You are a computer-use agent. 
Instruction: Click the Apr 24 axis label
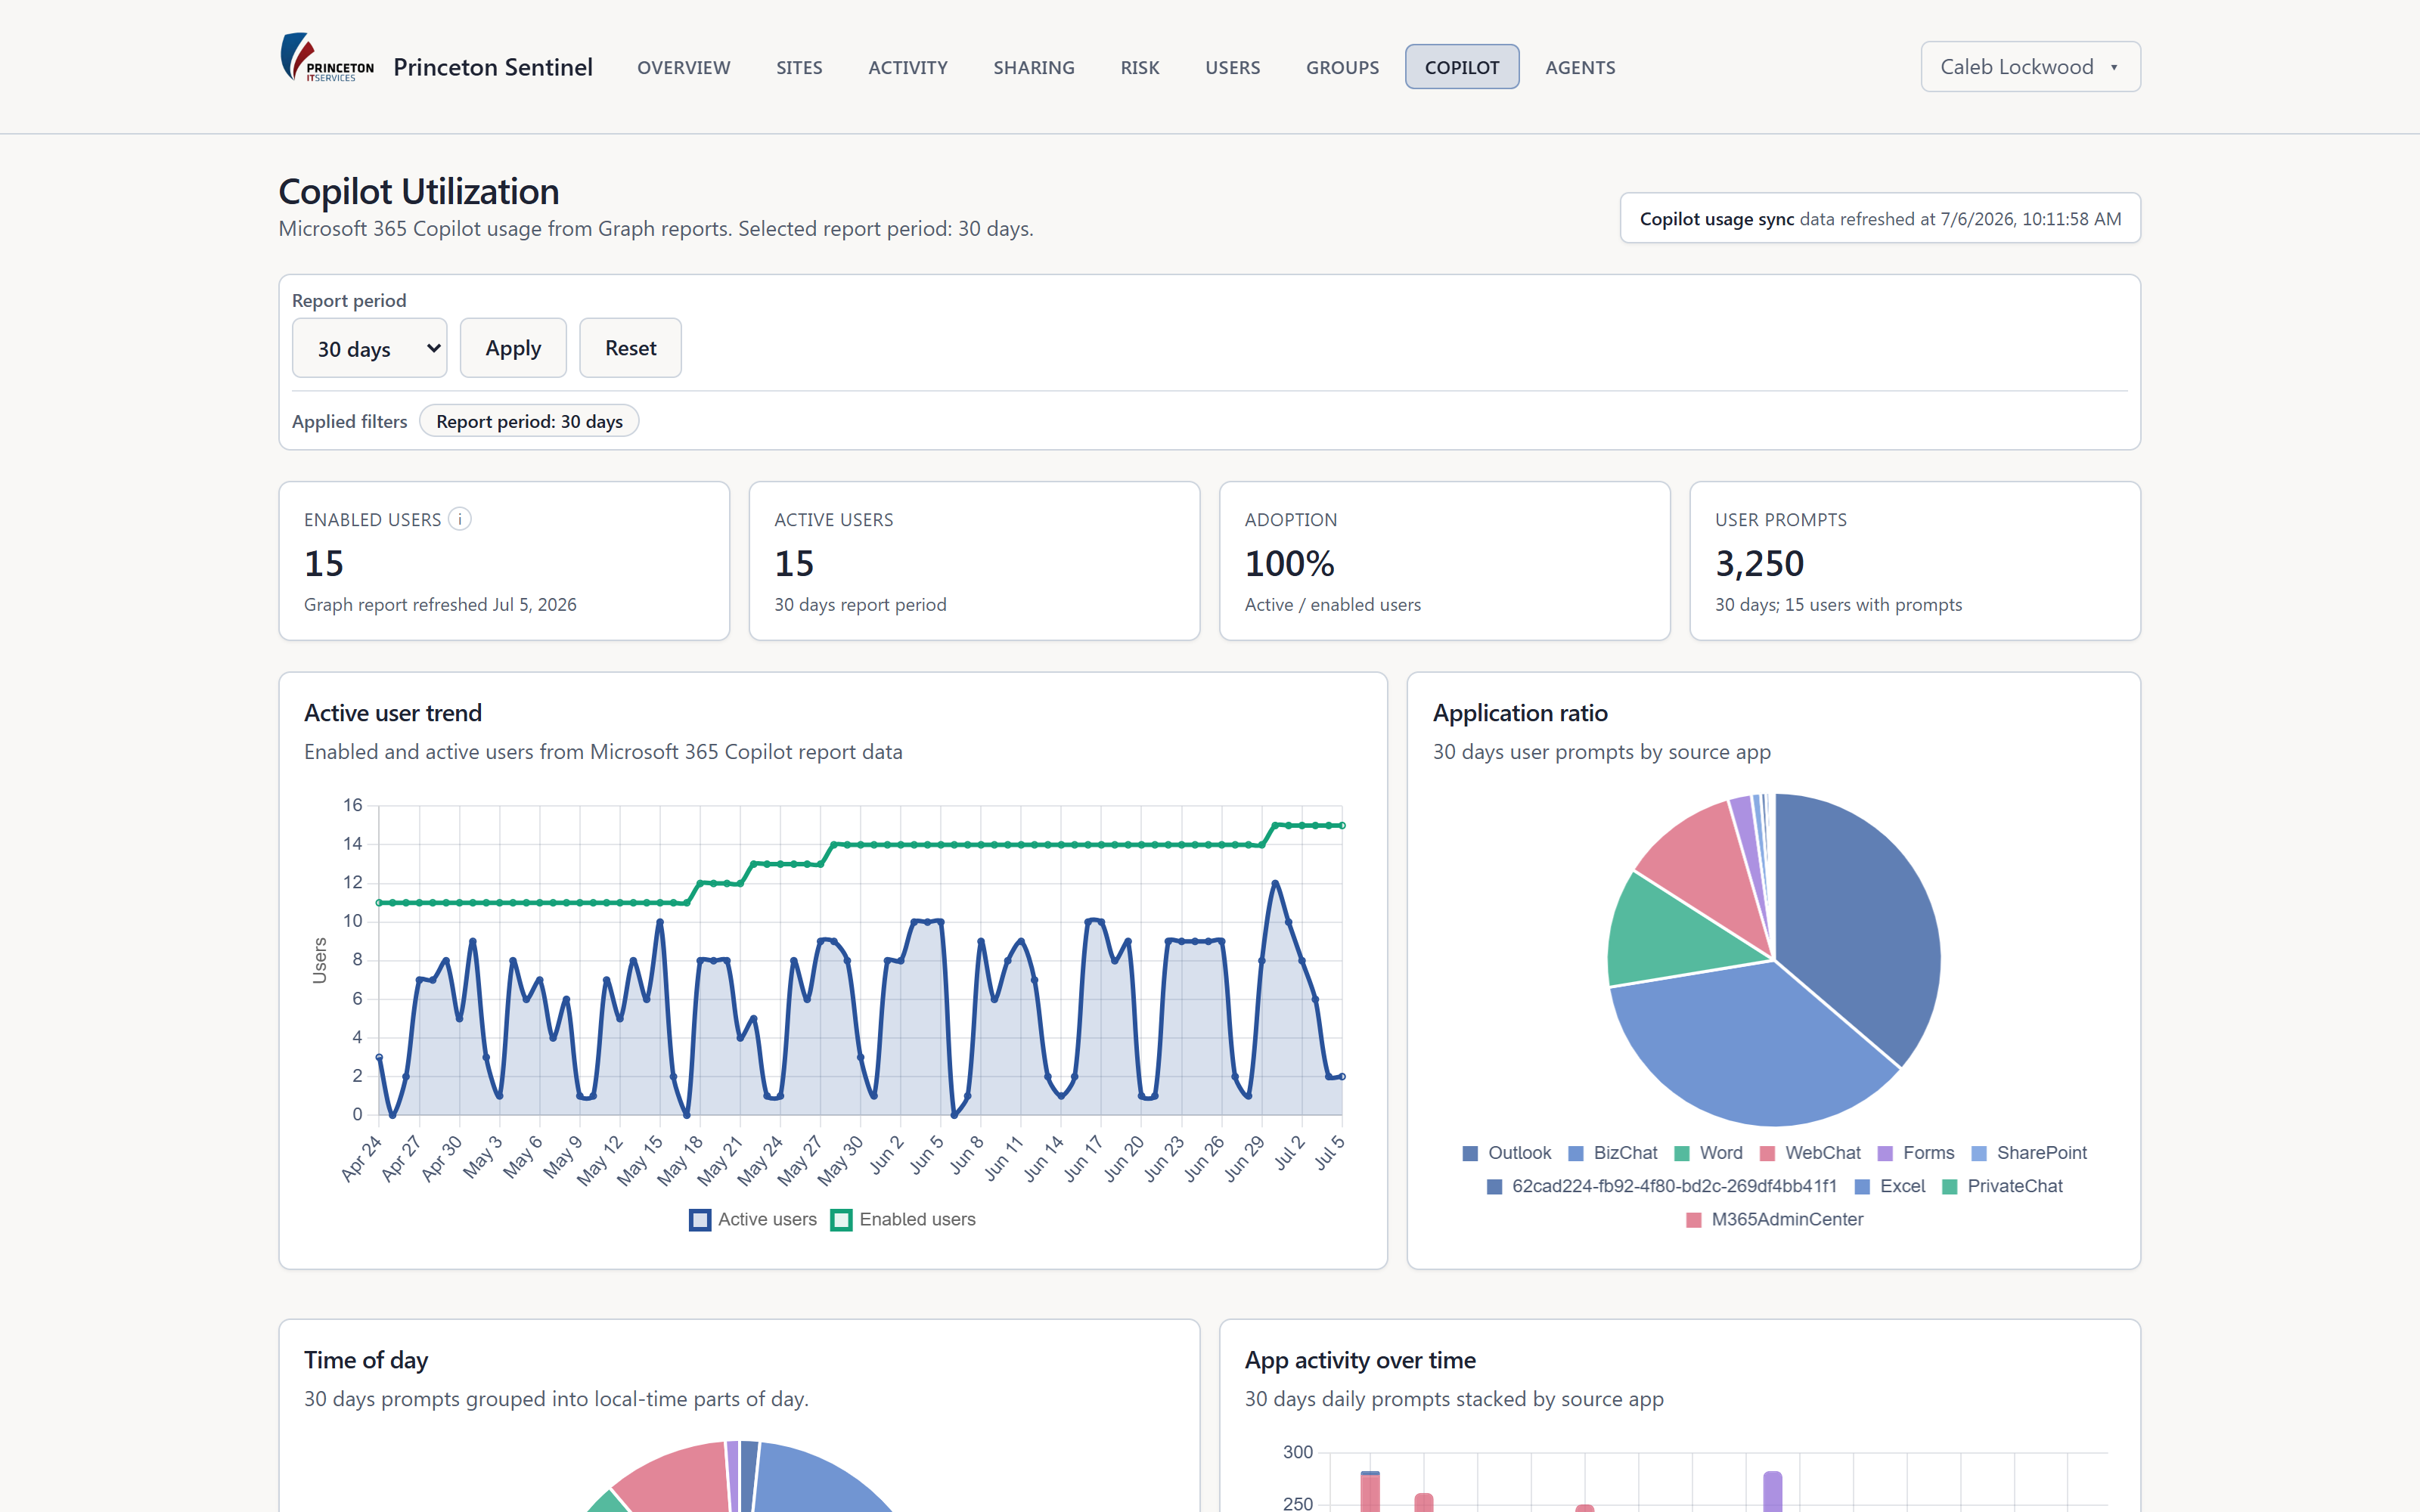tap(362, 1159)
